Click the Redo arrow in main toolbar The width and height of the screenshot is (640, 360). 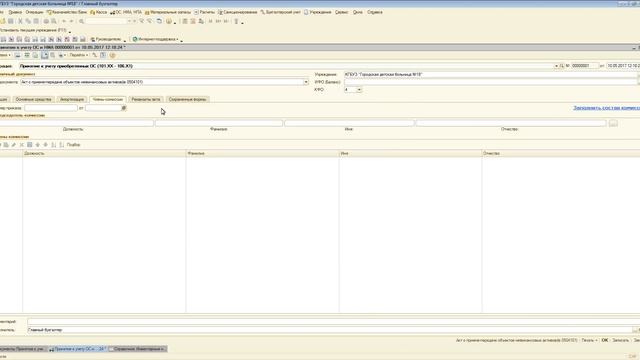(x=71, y=21)
